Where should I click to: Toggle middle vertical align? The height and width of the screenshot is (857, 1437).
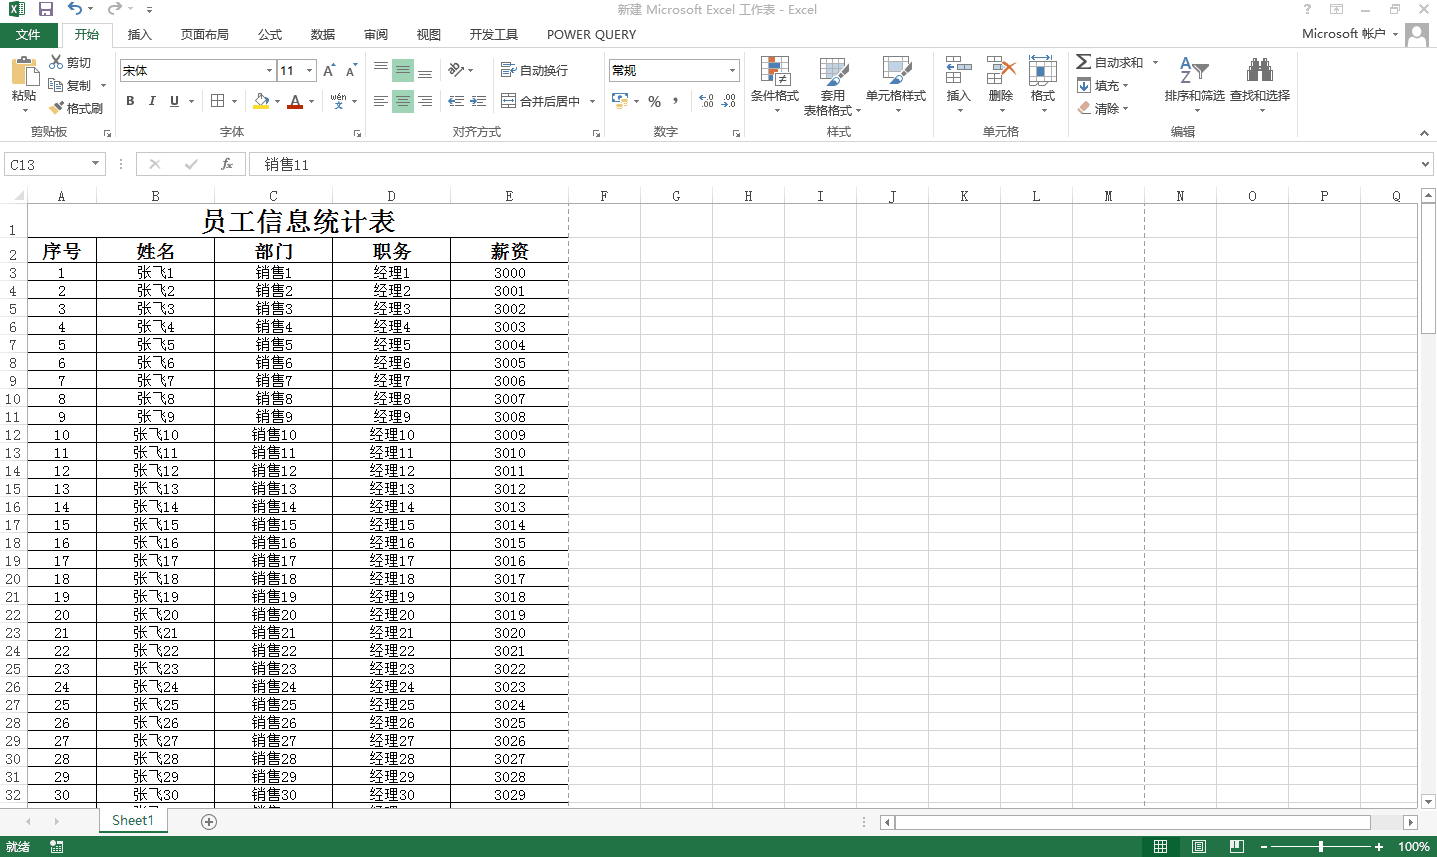point(402,70)
